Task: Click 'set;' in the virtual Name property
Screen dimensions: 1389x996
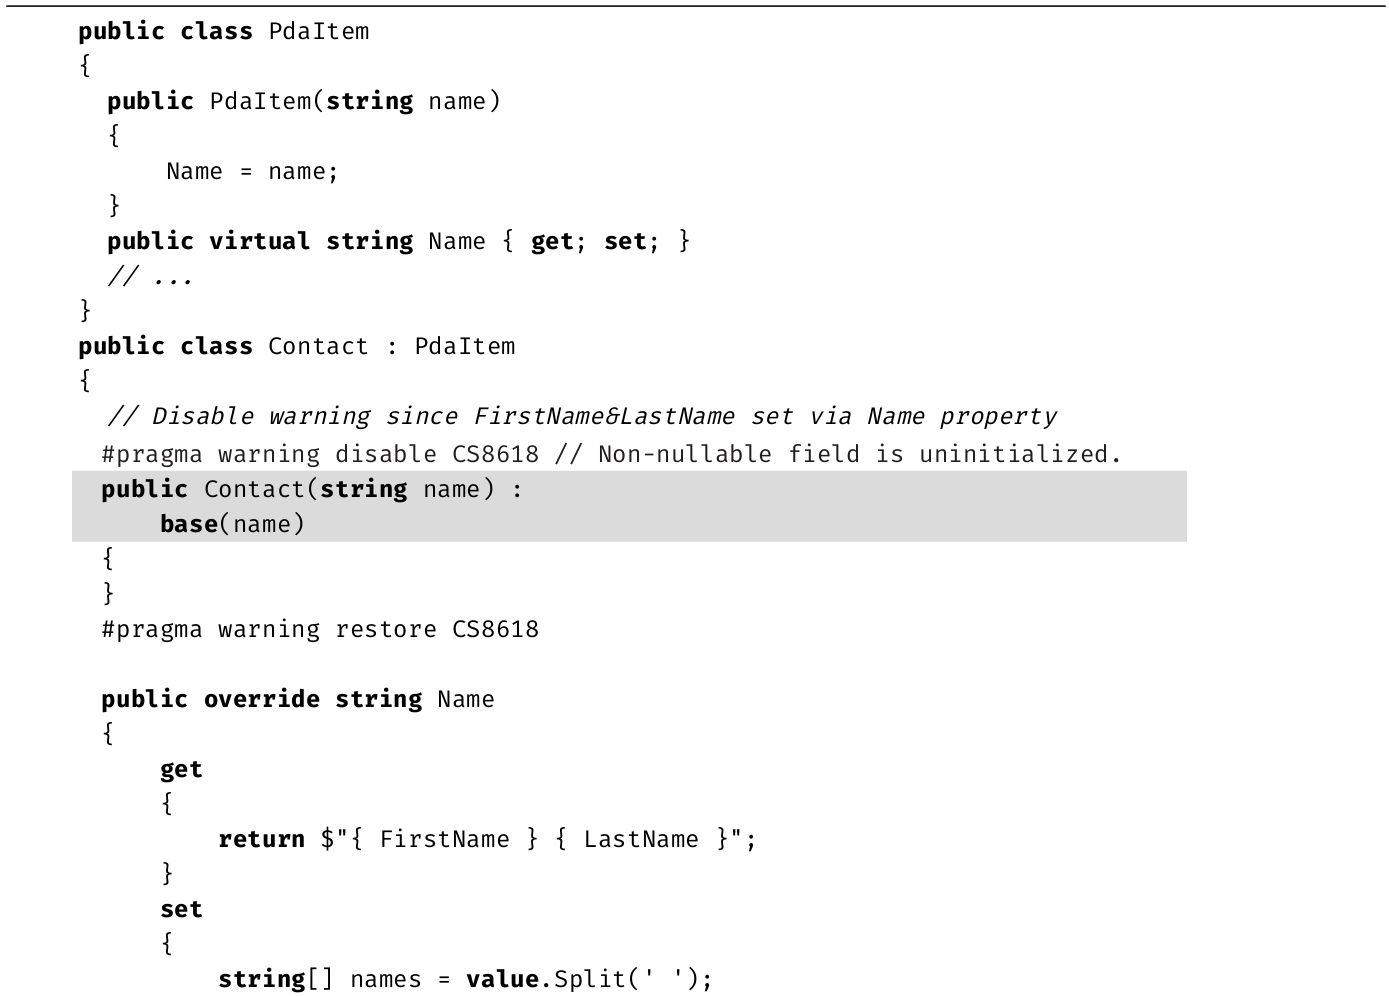Action: 631,241
